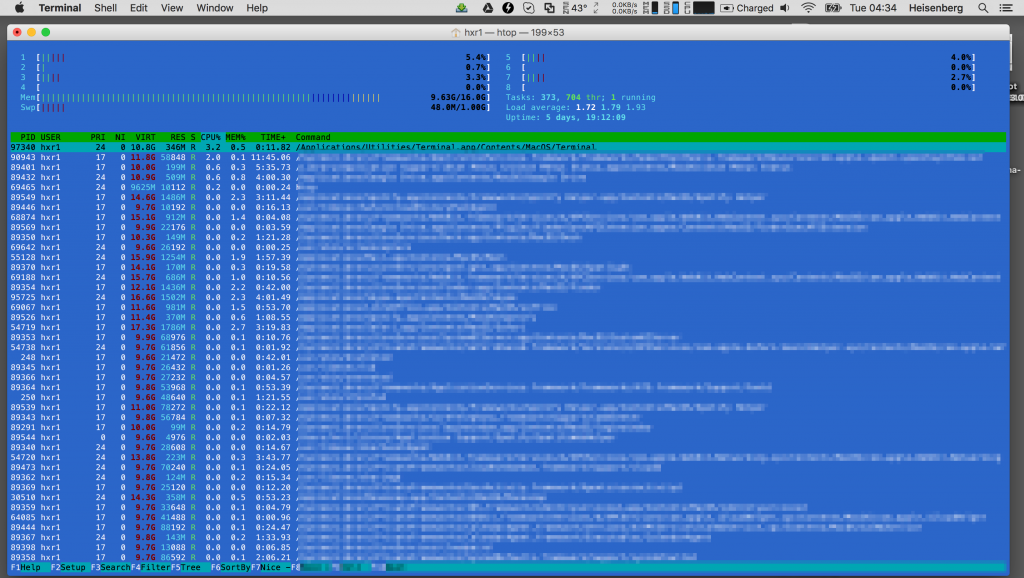
Task: Click F4 Filter in htop footer
Action: click(x=148, y=568)
